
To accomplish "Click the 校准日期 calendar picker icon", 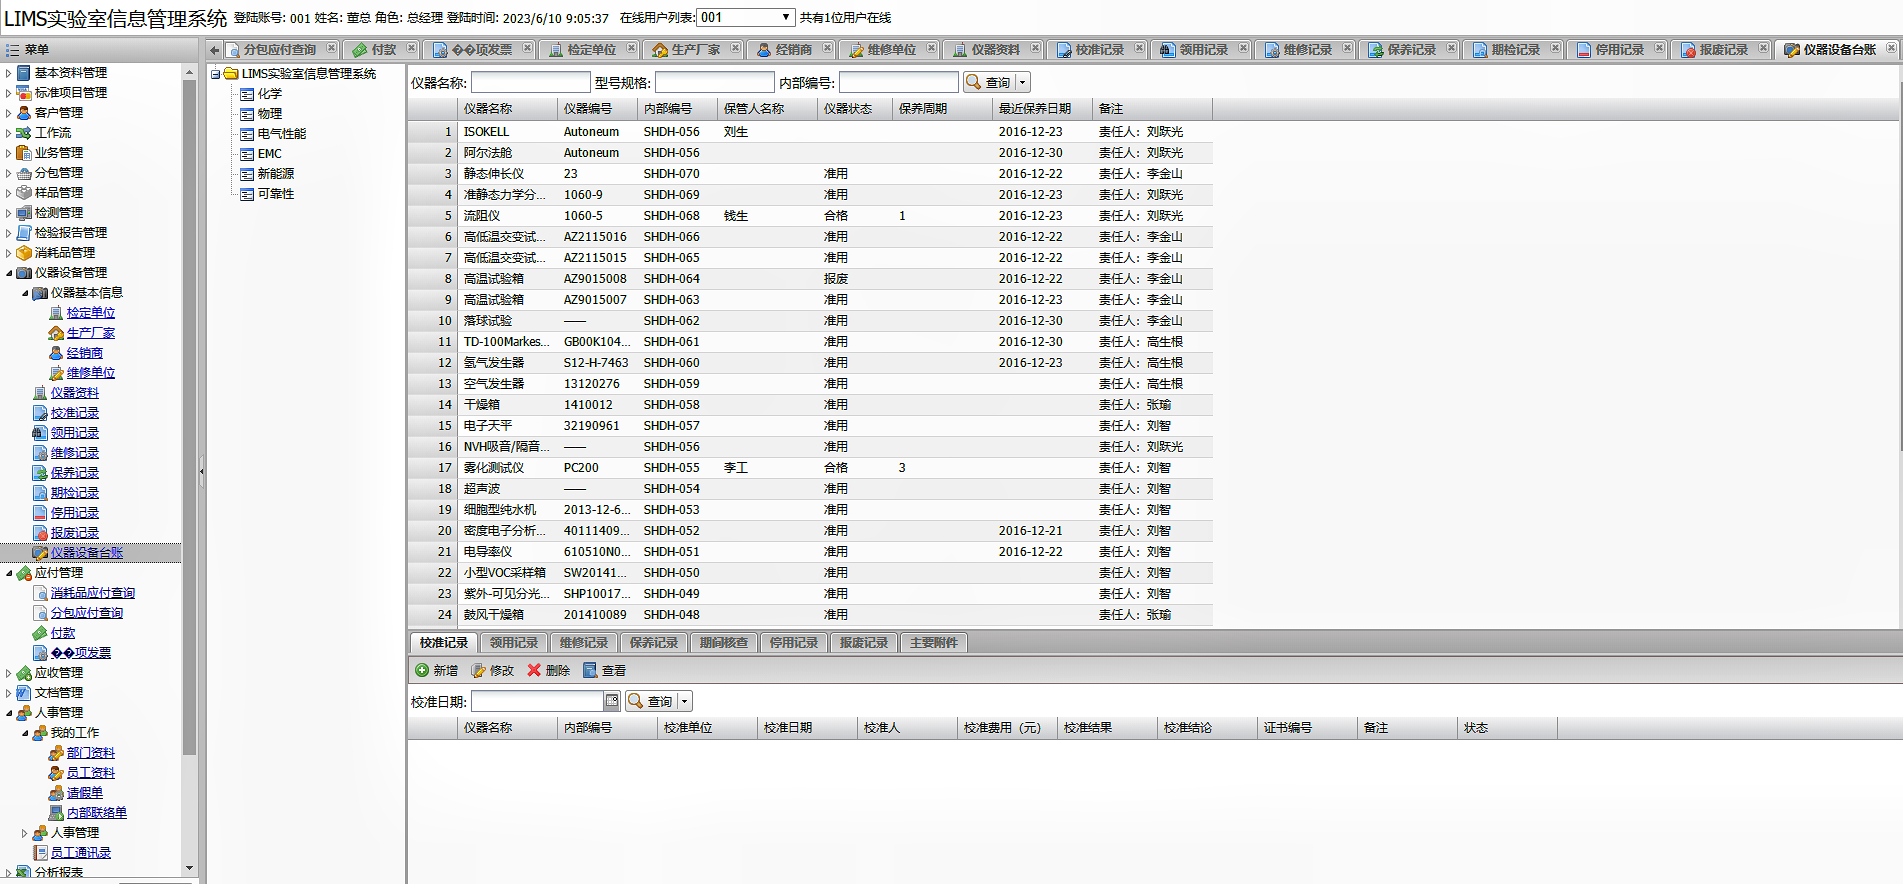I will click(612, 701).
